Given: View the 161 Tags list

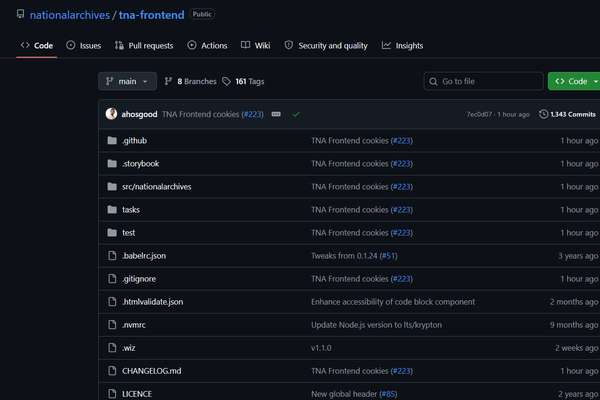Looking at the screenshot, I should pyautogui.click(x=243, y=81).
